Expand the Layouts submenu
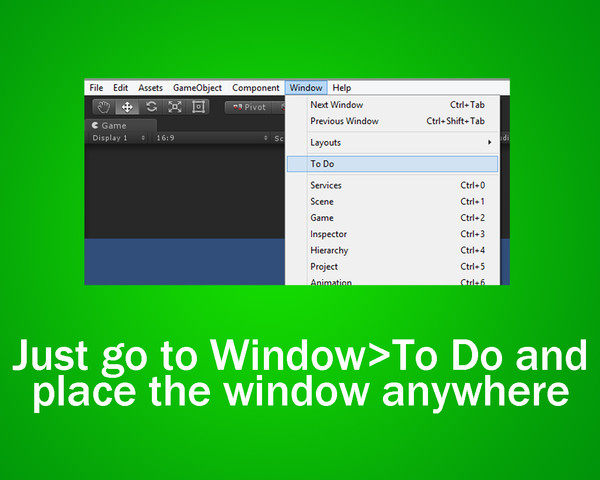Image resolution: width=600 pixels, height=480 pixels. click(393, 142)
